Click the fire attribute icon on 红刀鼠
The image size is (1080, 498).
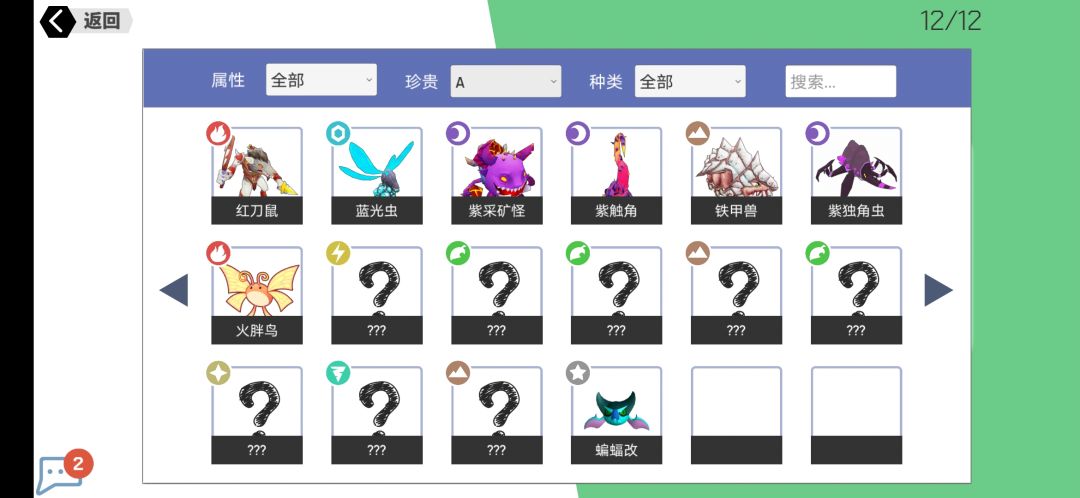click(218, 133)
